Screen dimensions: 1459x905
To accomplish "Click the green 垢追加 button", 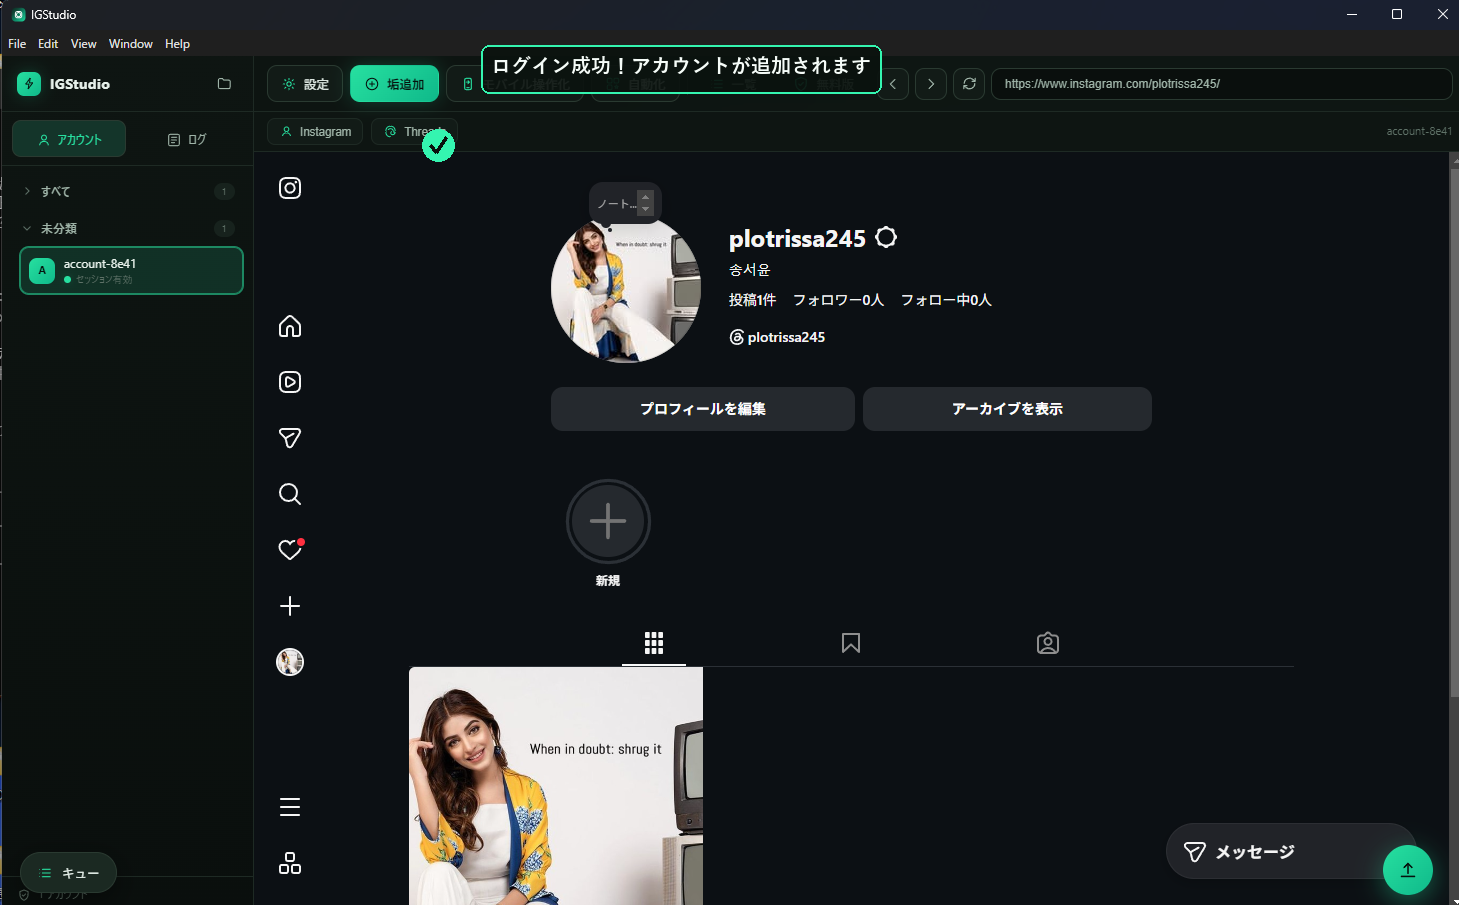I will pyautogui.click(x=395, y=84).
